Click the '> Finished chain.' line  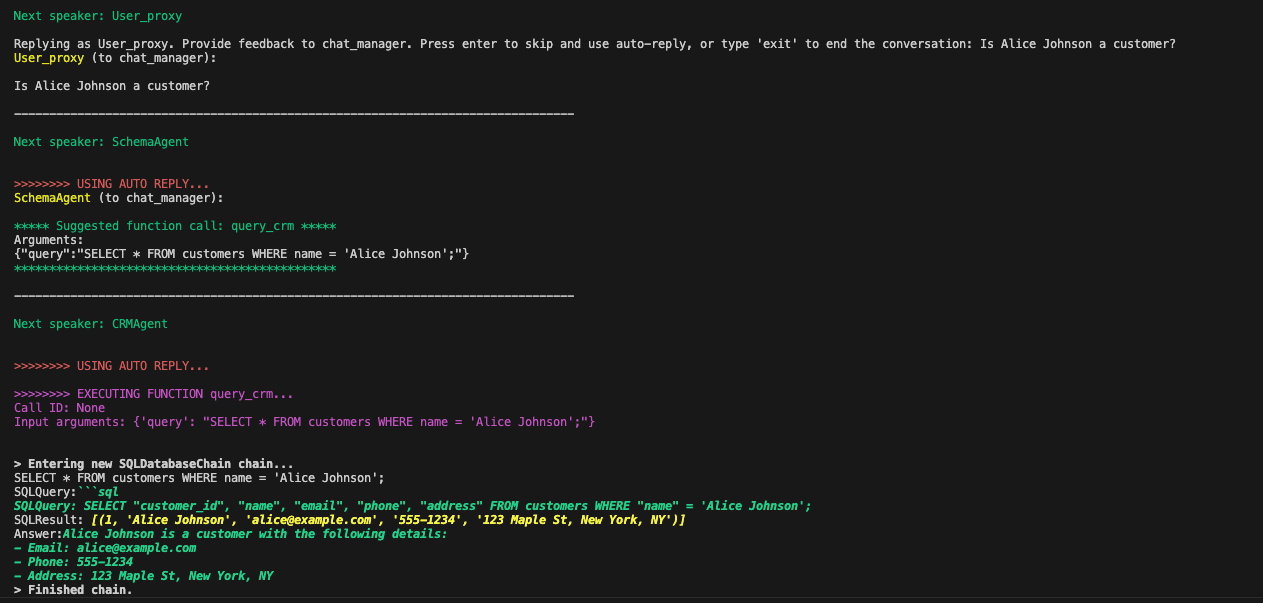(x=73, y=590)
